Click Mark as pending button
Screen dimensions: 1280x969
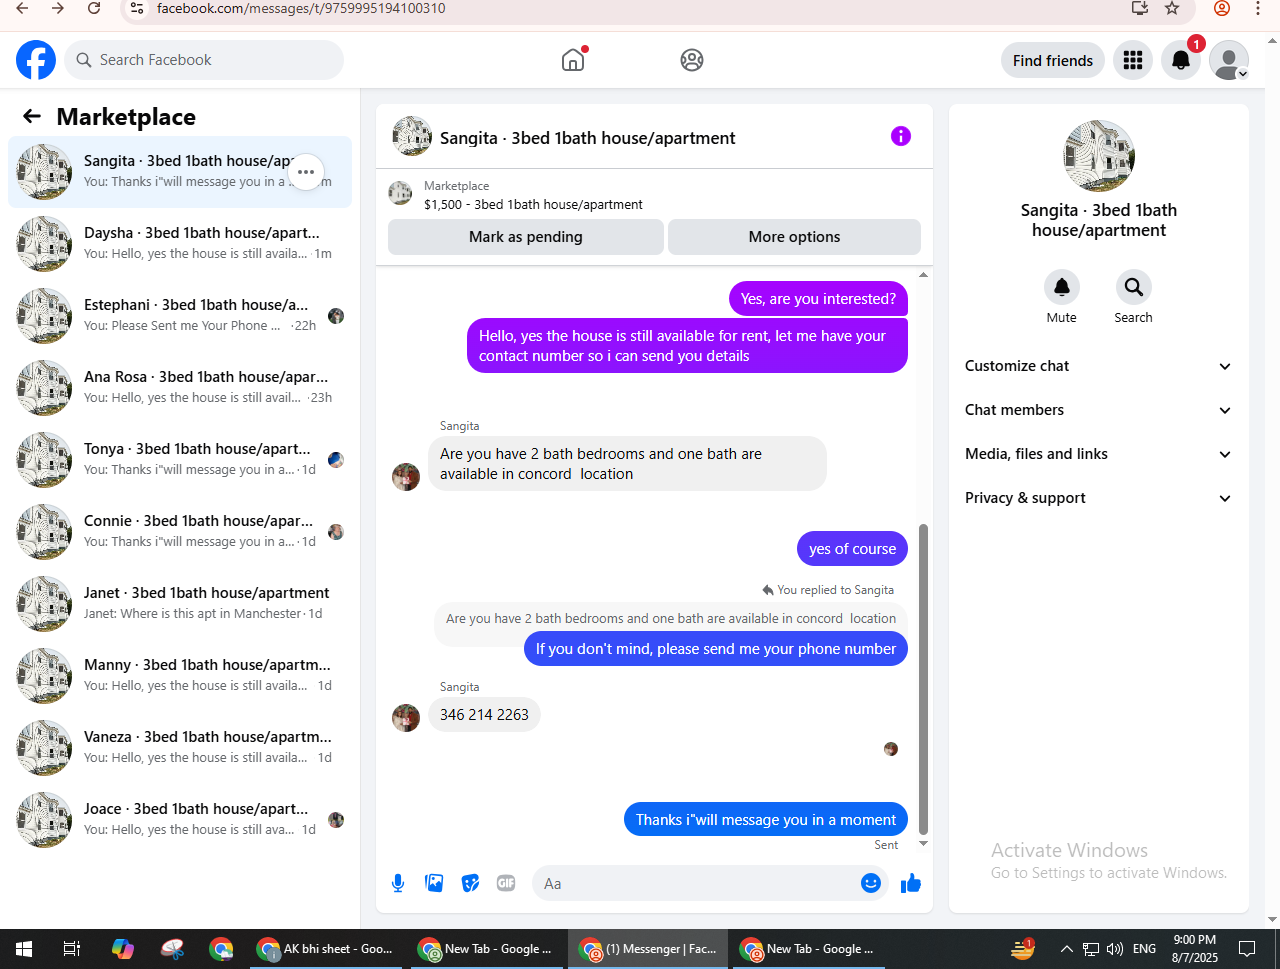(x=526, y=237)
